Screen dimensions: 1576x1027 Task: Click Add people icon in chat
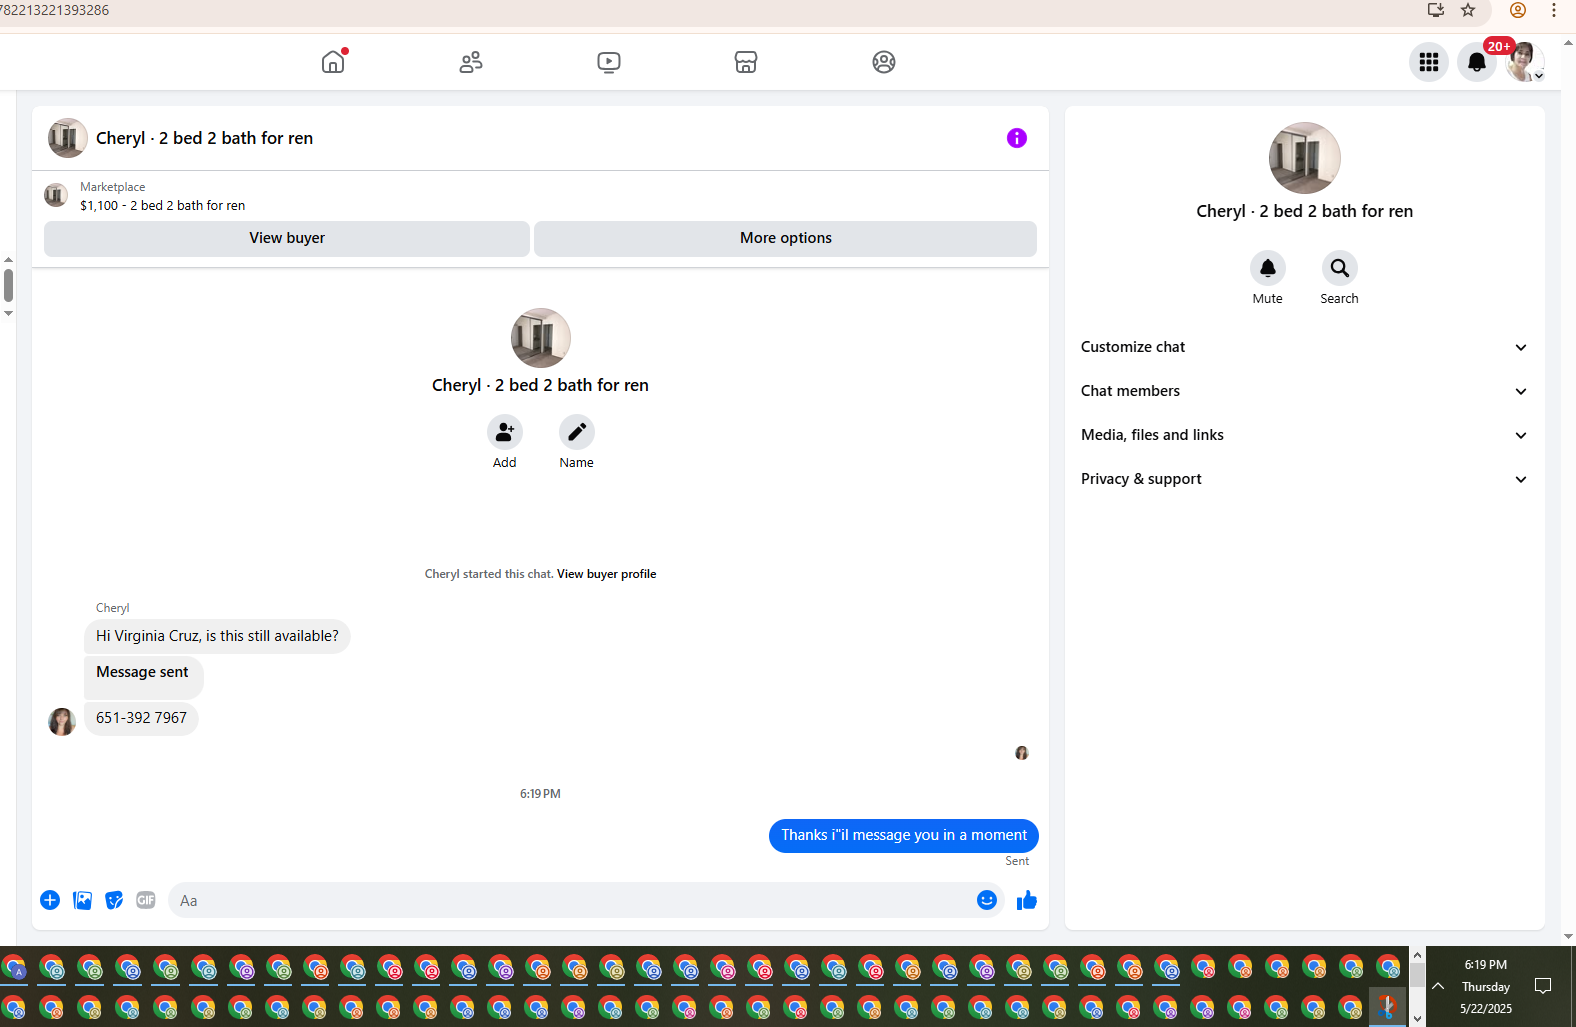505,432
